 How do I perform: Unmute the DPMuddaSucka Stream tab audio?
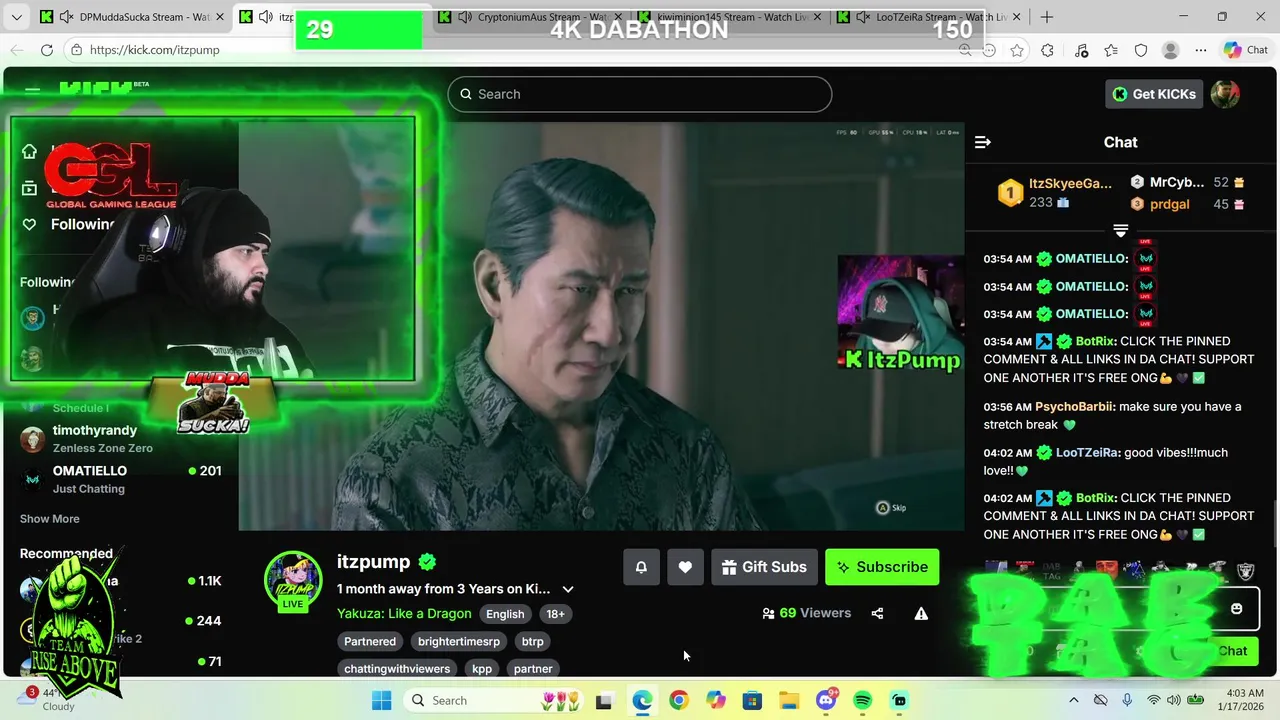[66, 17]
